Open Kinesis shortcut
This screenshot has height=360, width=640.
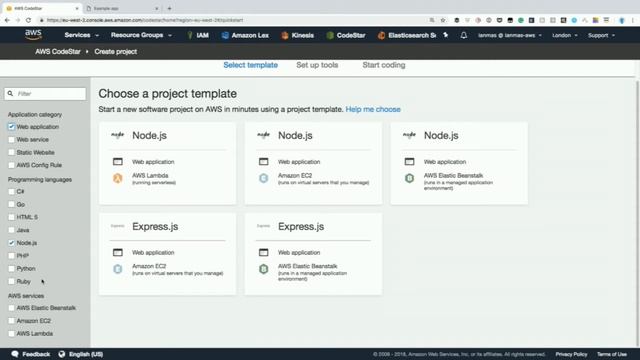click(298, 36)
